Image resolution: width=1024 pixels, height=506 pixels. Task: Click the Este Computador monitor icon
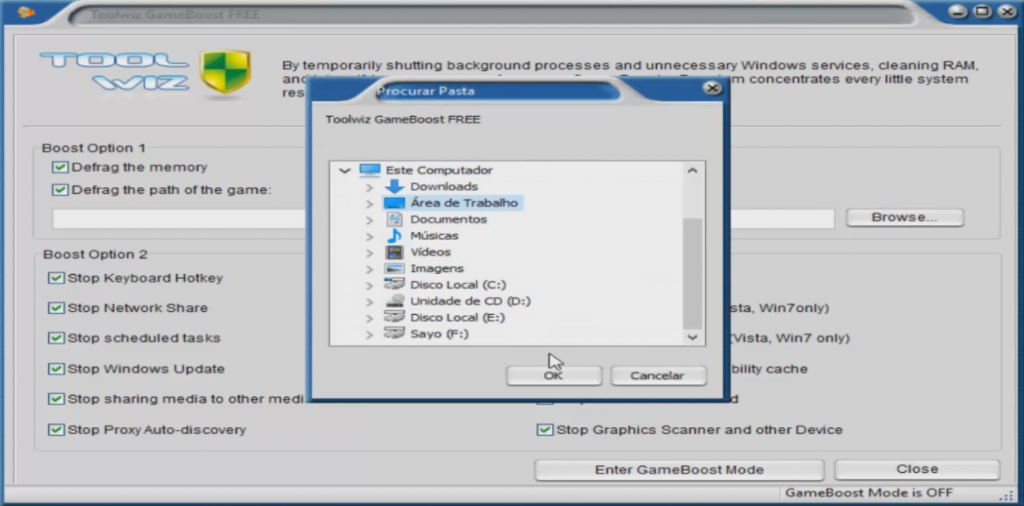[x=370, y=170]
